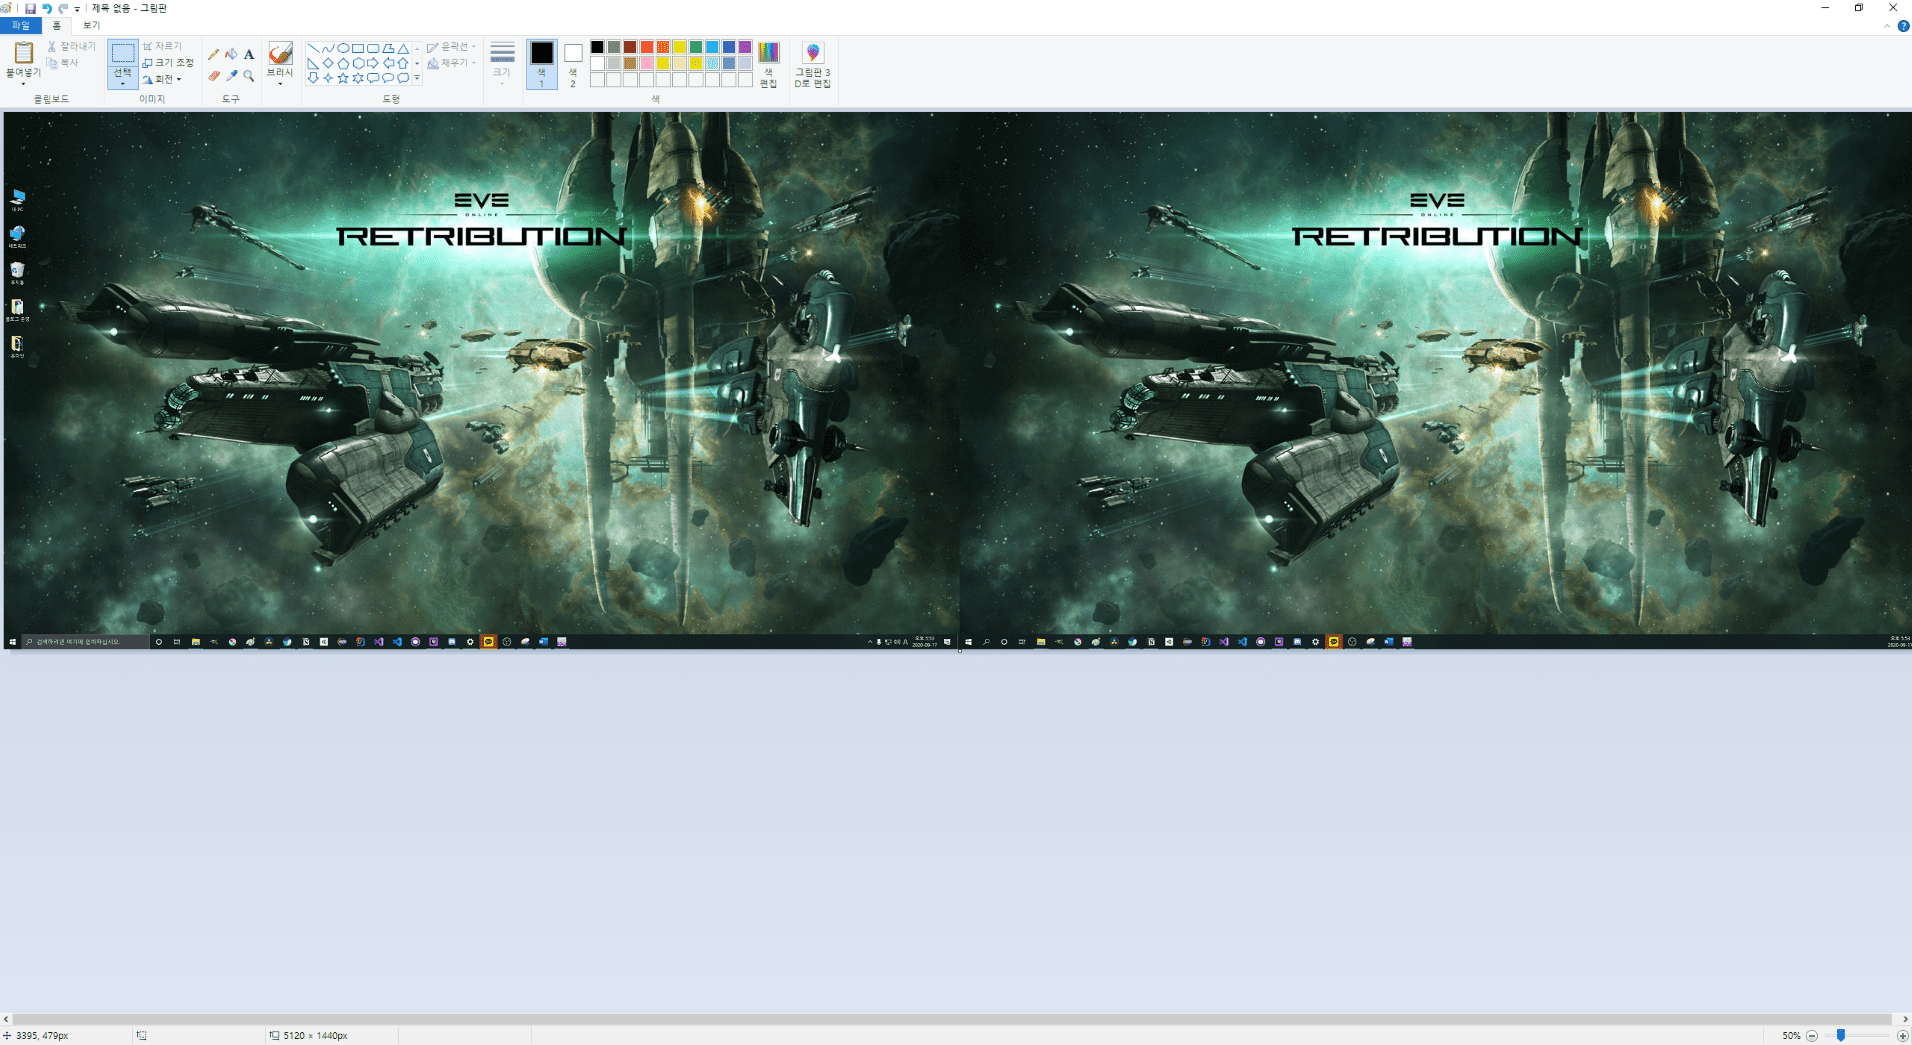Select the Text tool
The width and height of the screenshot is (1912, 1045).
pyautogui.click(x=249, y=54)
